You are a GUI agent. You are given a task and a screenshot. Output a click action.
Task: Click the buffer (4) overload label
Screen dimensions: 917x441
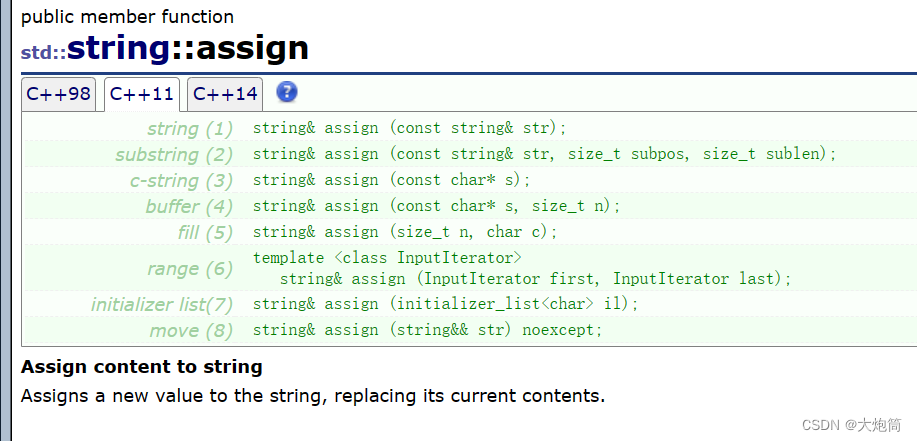(189, 206)
